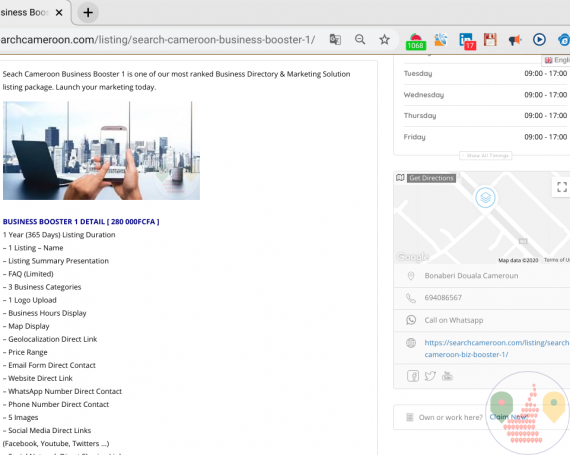Click the Thursday opening hours row
Screen dimensions: 570x455
tap(485, 116)
